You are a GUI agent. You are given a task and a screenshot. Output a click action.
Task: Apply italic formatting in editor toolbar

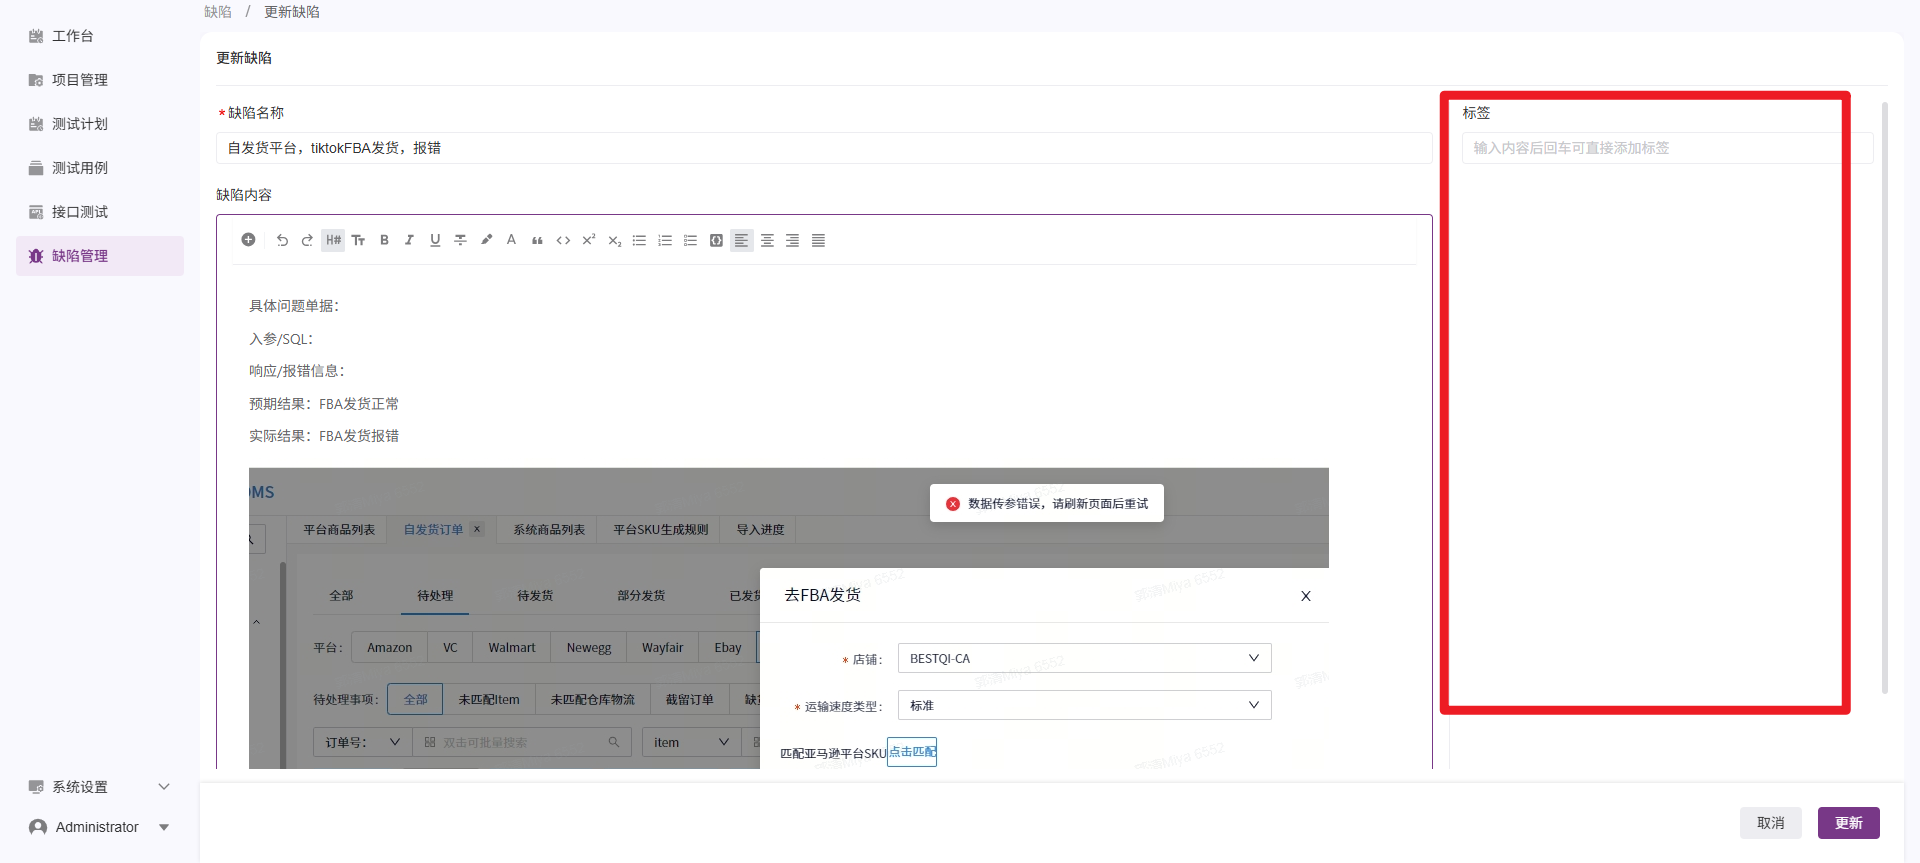[409, 240]
